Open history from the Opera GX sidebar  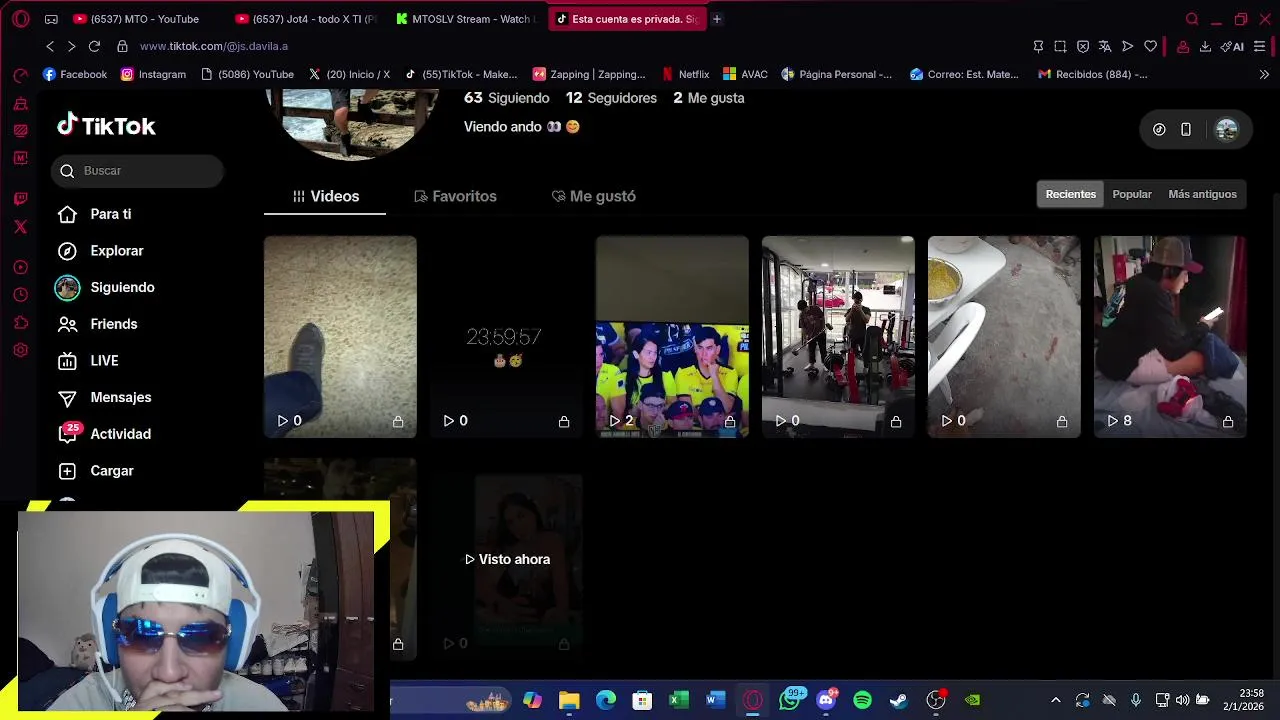(20, 295)
